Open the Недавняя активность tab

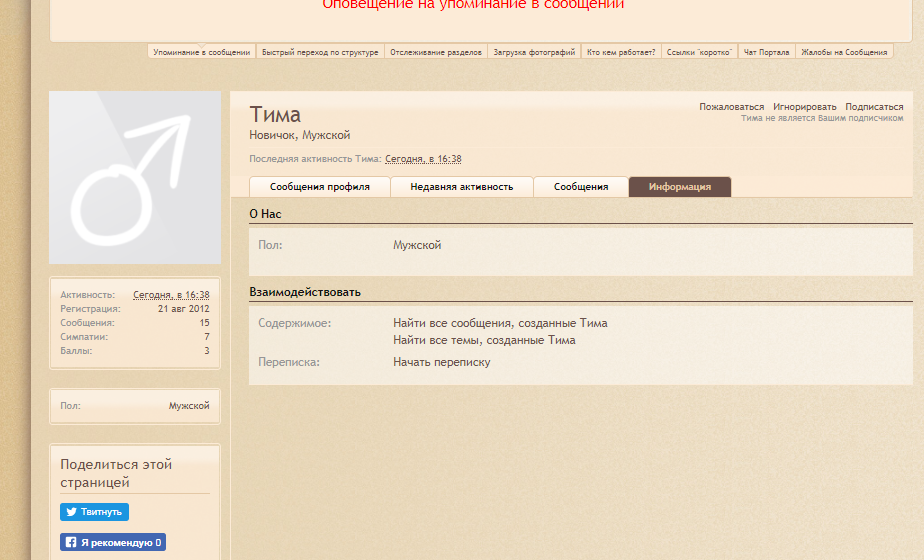pyautogui.click(x=461, y=187)
